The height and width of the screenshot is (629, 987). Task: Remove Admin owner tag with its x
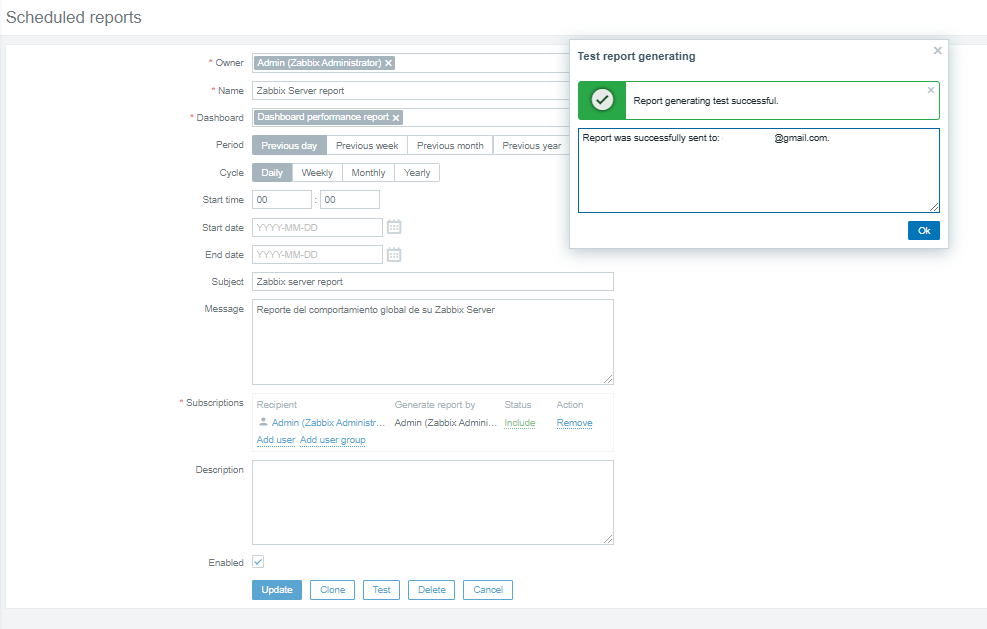pyautogui.click(x=388, y=63)
